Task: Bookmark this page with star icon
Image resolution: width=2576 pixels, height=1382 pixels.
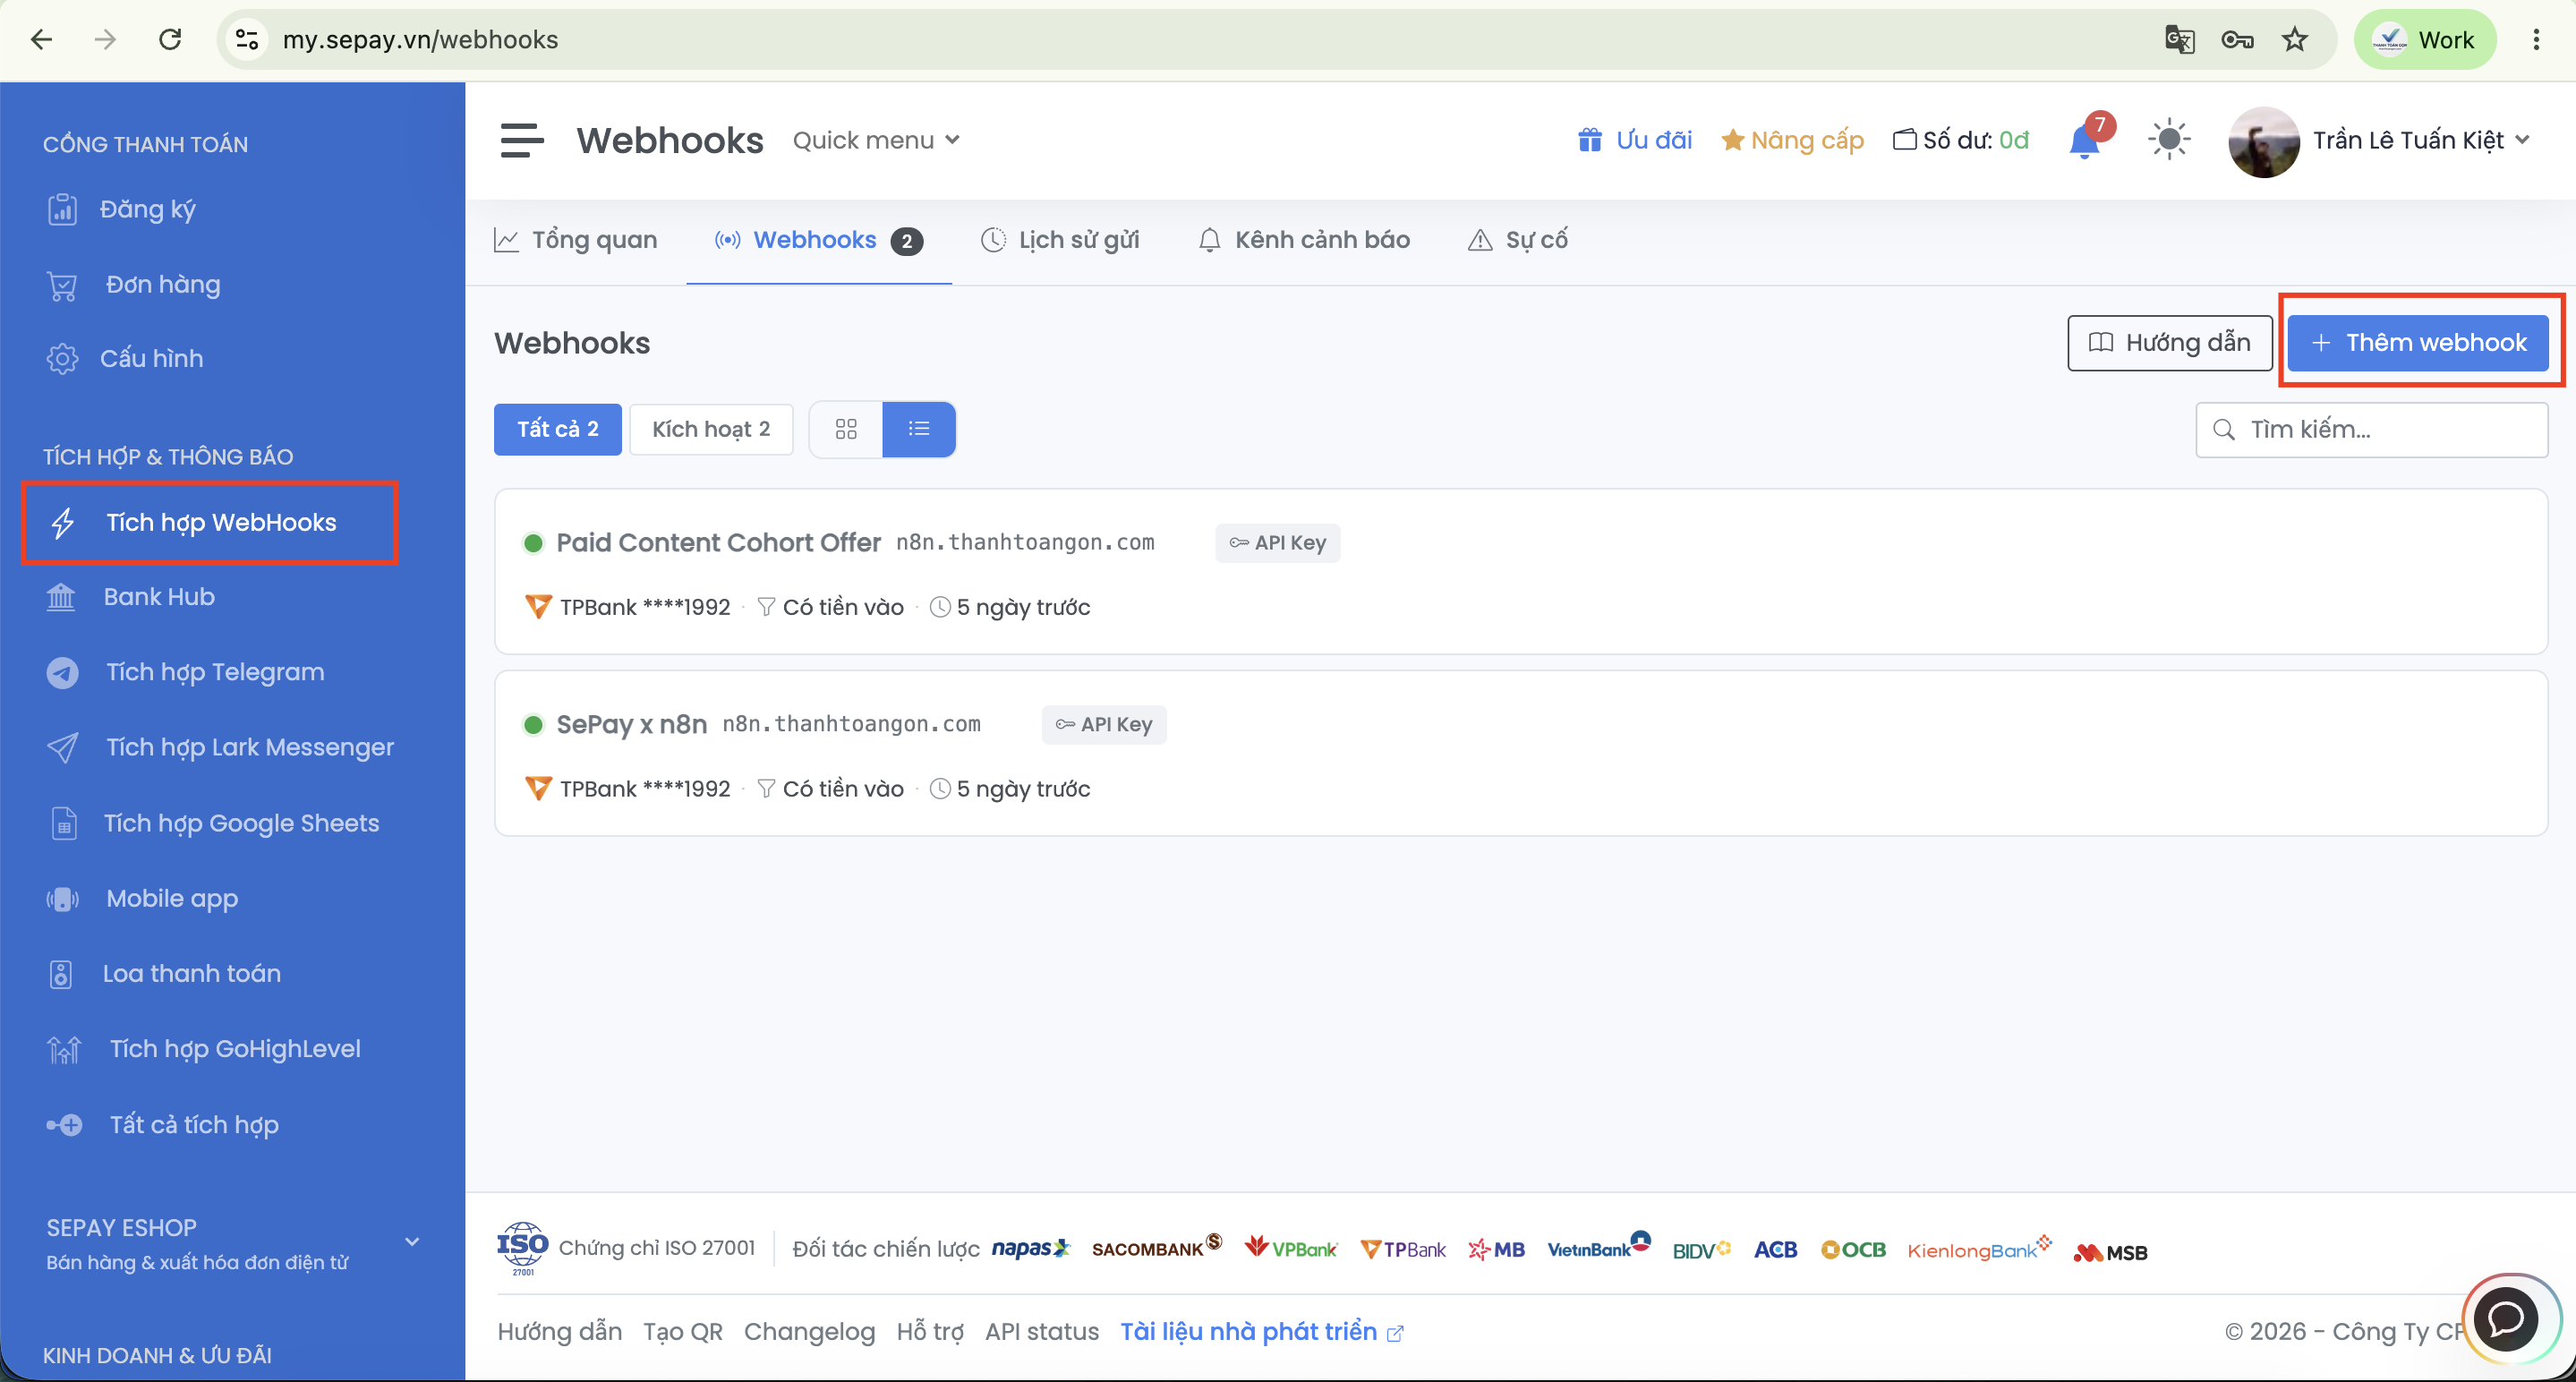Action: tap(2295, 39)
